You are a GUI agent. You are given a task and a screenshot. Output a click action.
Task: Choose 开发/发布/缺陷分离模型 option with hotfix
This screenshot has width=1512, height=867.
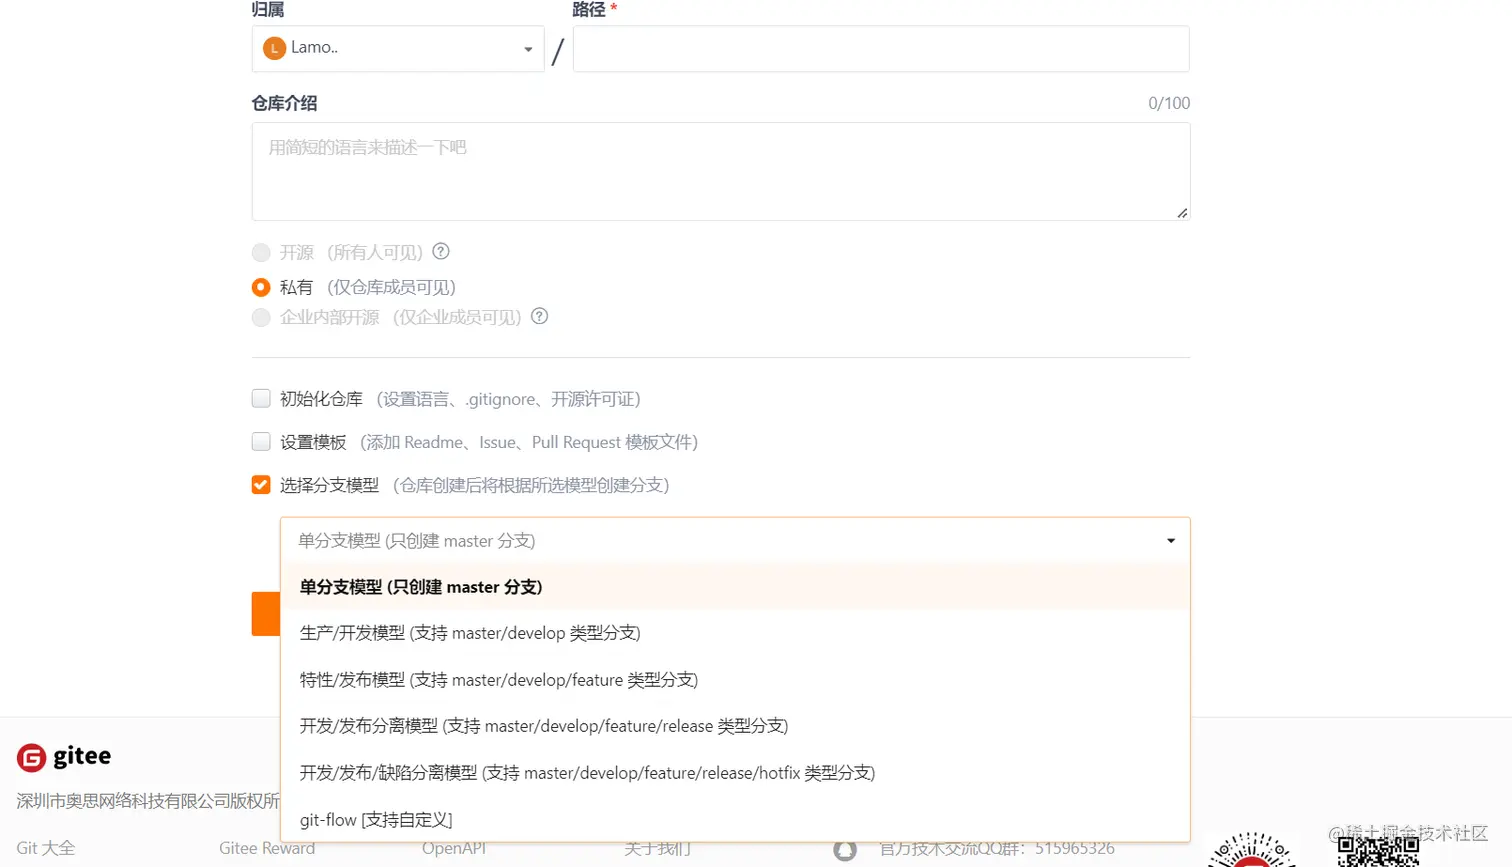(x=735, y=773)
